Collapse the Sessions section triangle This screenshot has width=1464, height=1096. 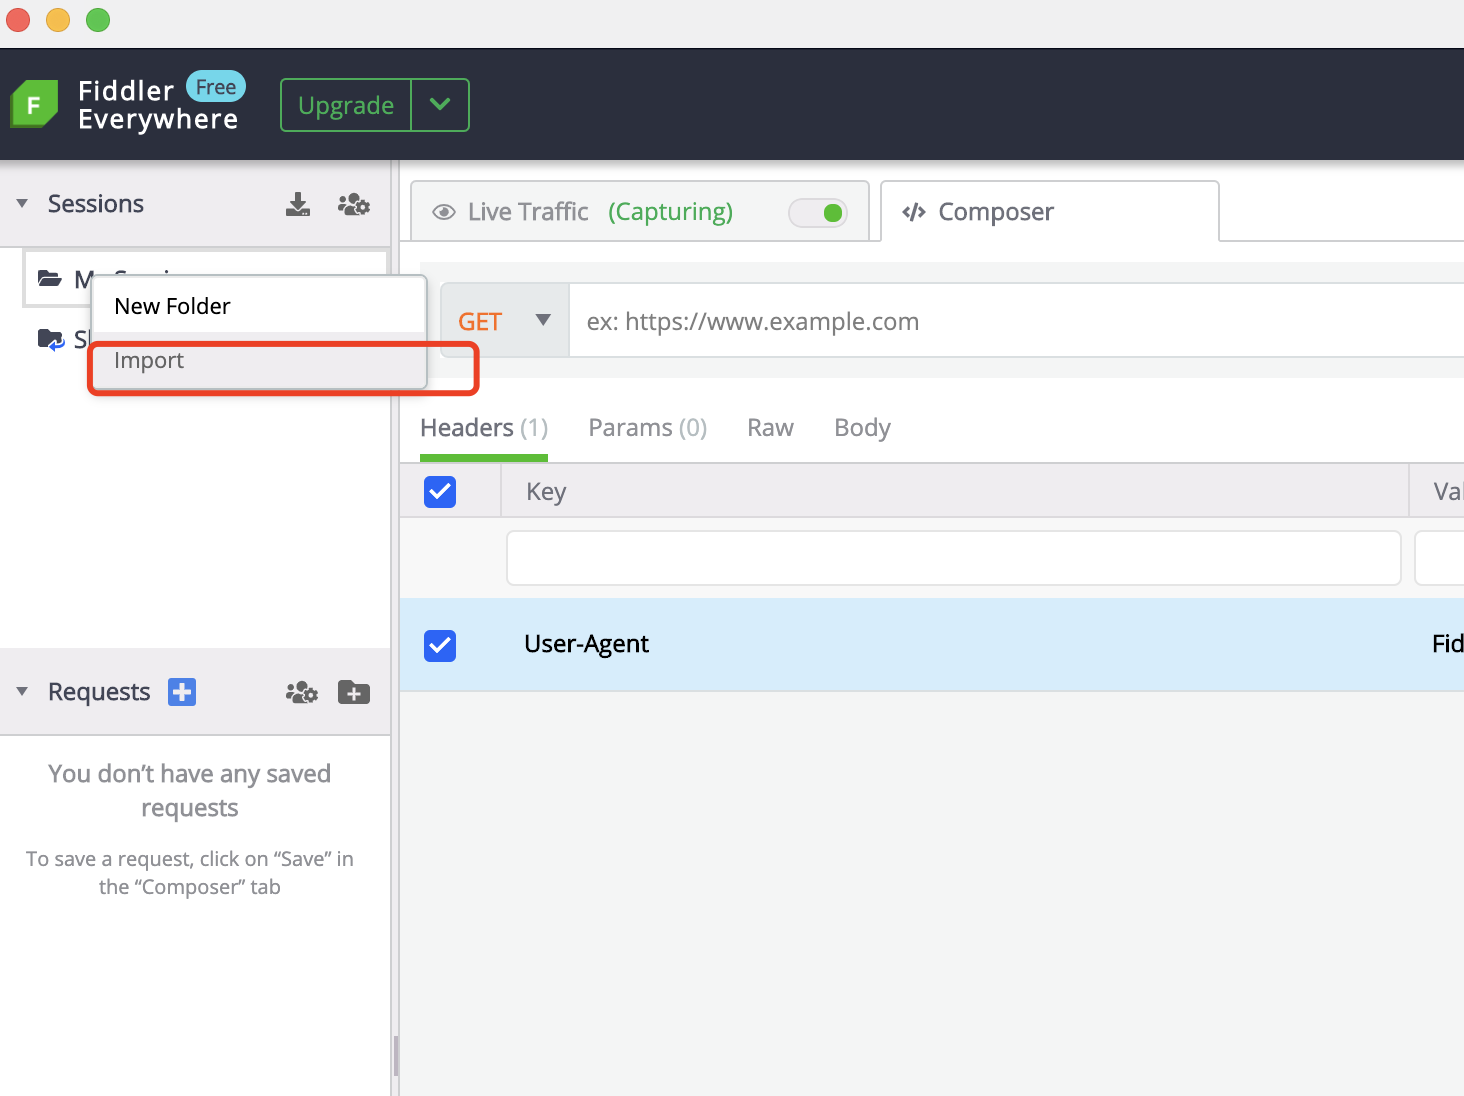click(x=22, y=204)
